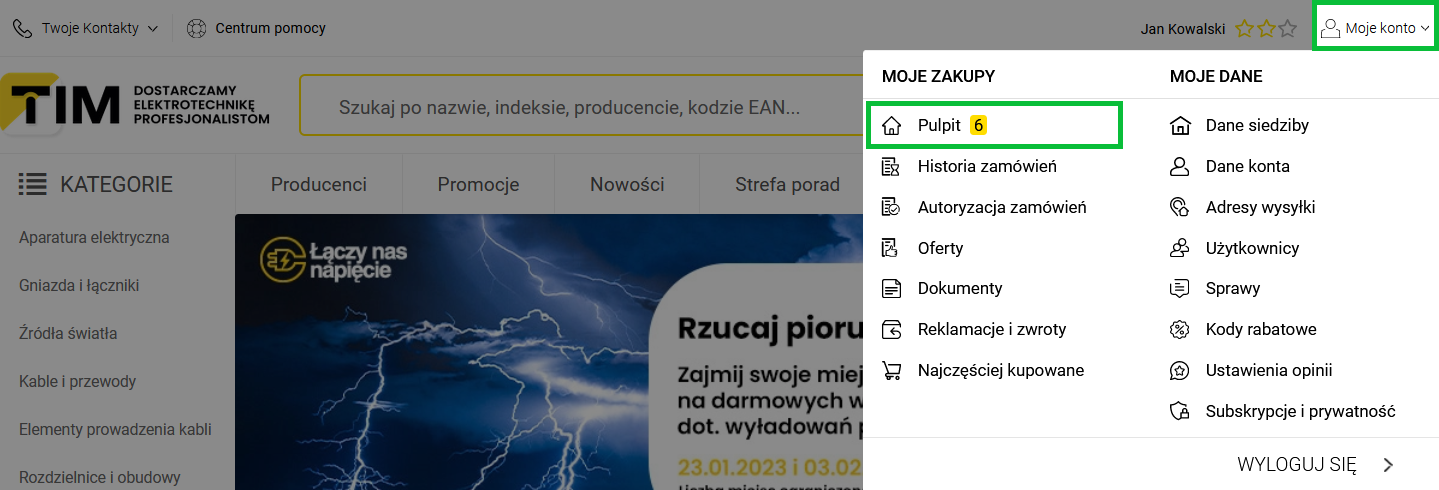Open Rozdzielnice i obudowy category
This screenshot has width=1439, height=490.
(x=100, y=478)
